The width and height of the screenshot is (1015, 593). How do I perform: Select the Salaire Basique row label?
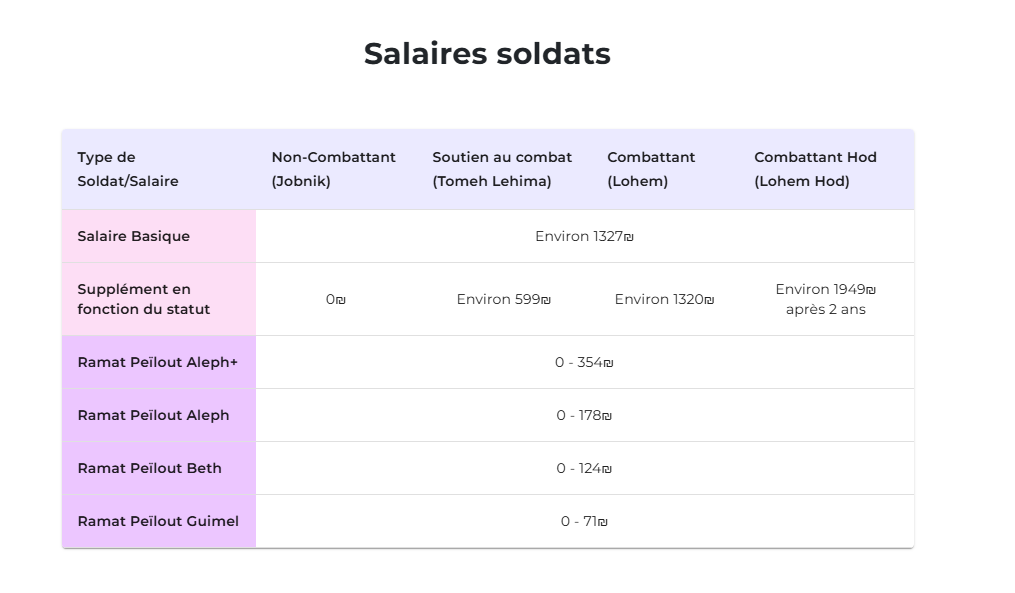pos(159,236)
